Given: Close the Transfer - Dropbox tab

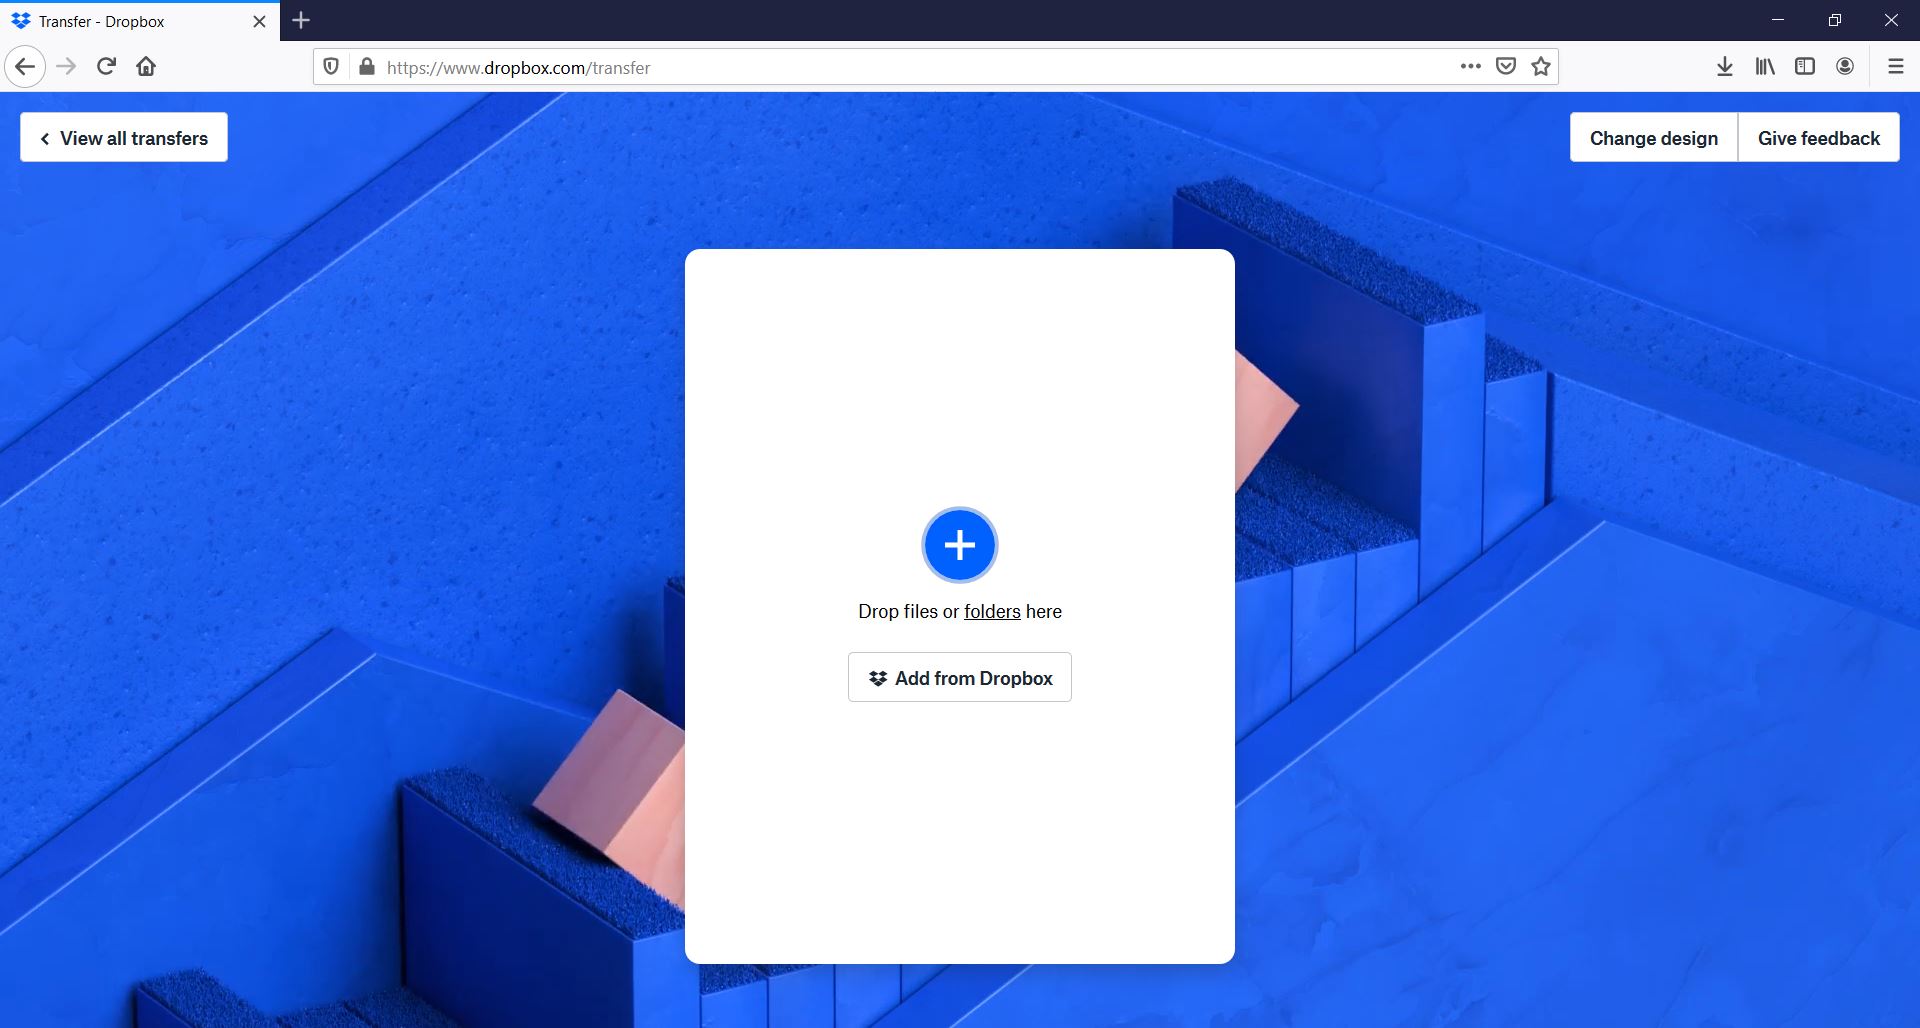Looking at the screenshot, I should pos(259,21).
